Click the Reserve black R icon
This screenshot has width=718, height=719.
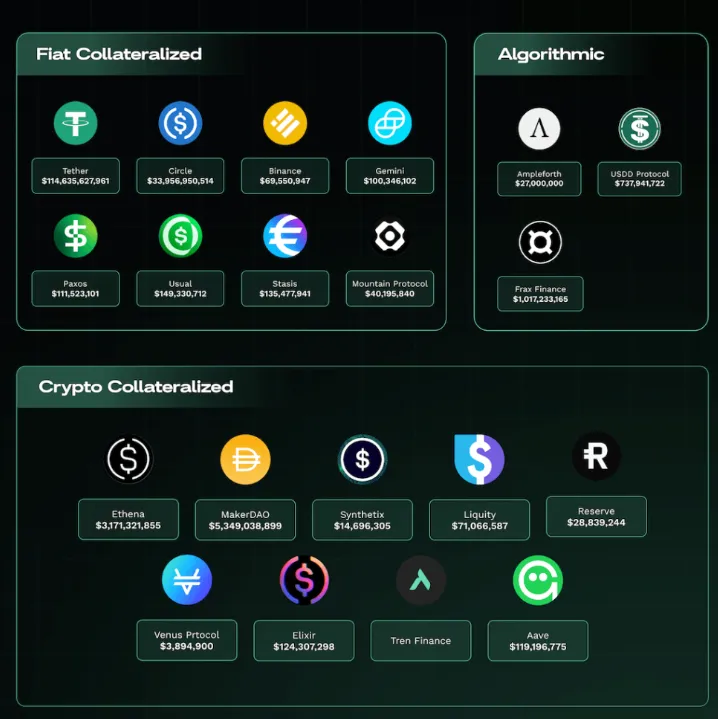coord(596,456)
